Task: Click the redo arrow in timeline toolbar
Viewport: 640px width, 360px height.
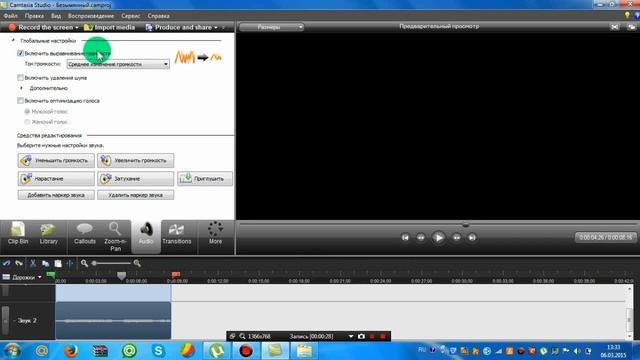Action: click(19, 264)
